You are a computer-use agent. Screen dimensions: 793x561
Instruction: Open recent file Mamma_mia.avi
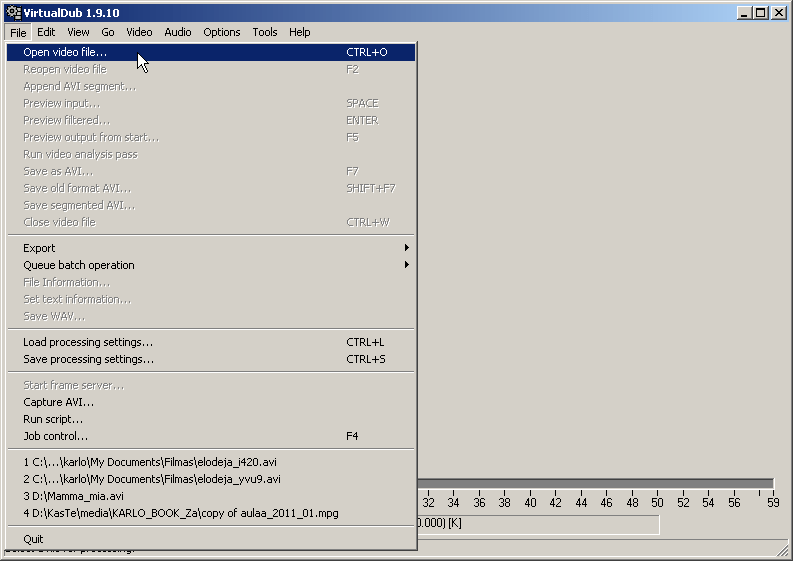(211, 496)
